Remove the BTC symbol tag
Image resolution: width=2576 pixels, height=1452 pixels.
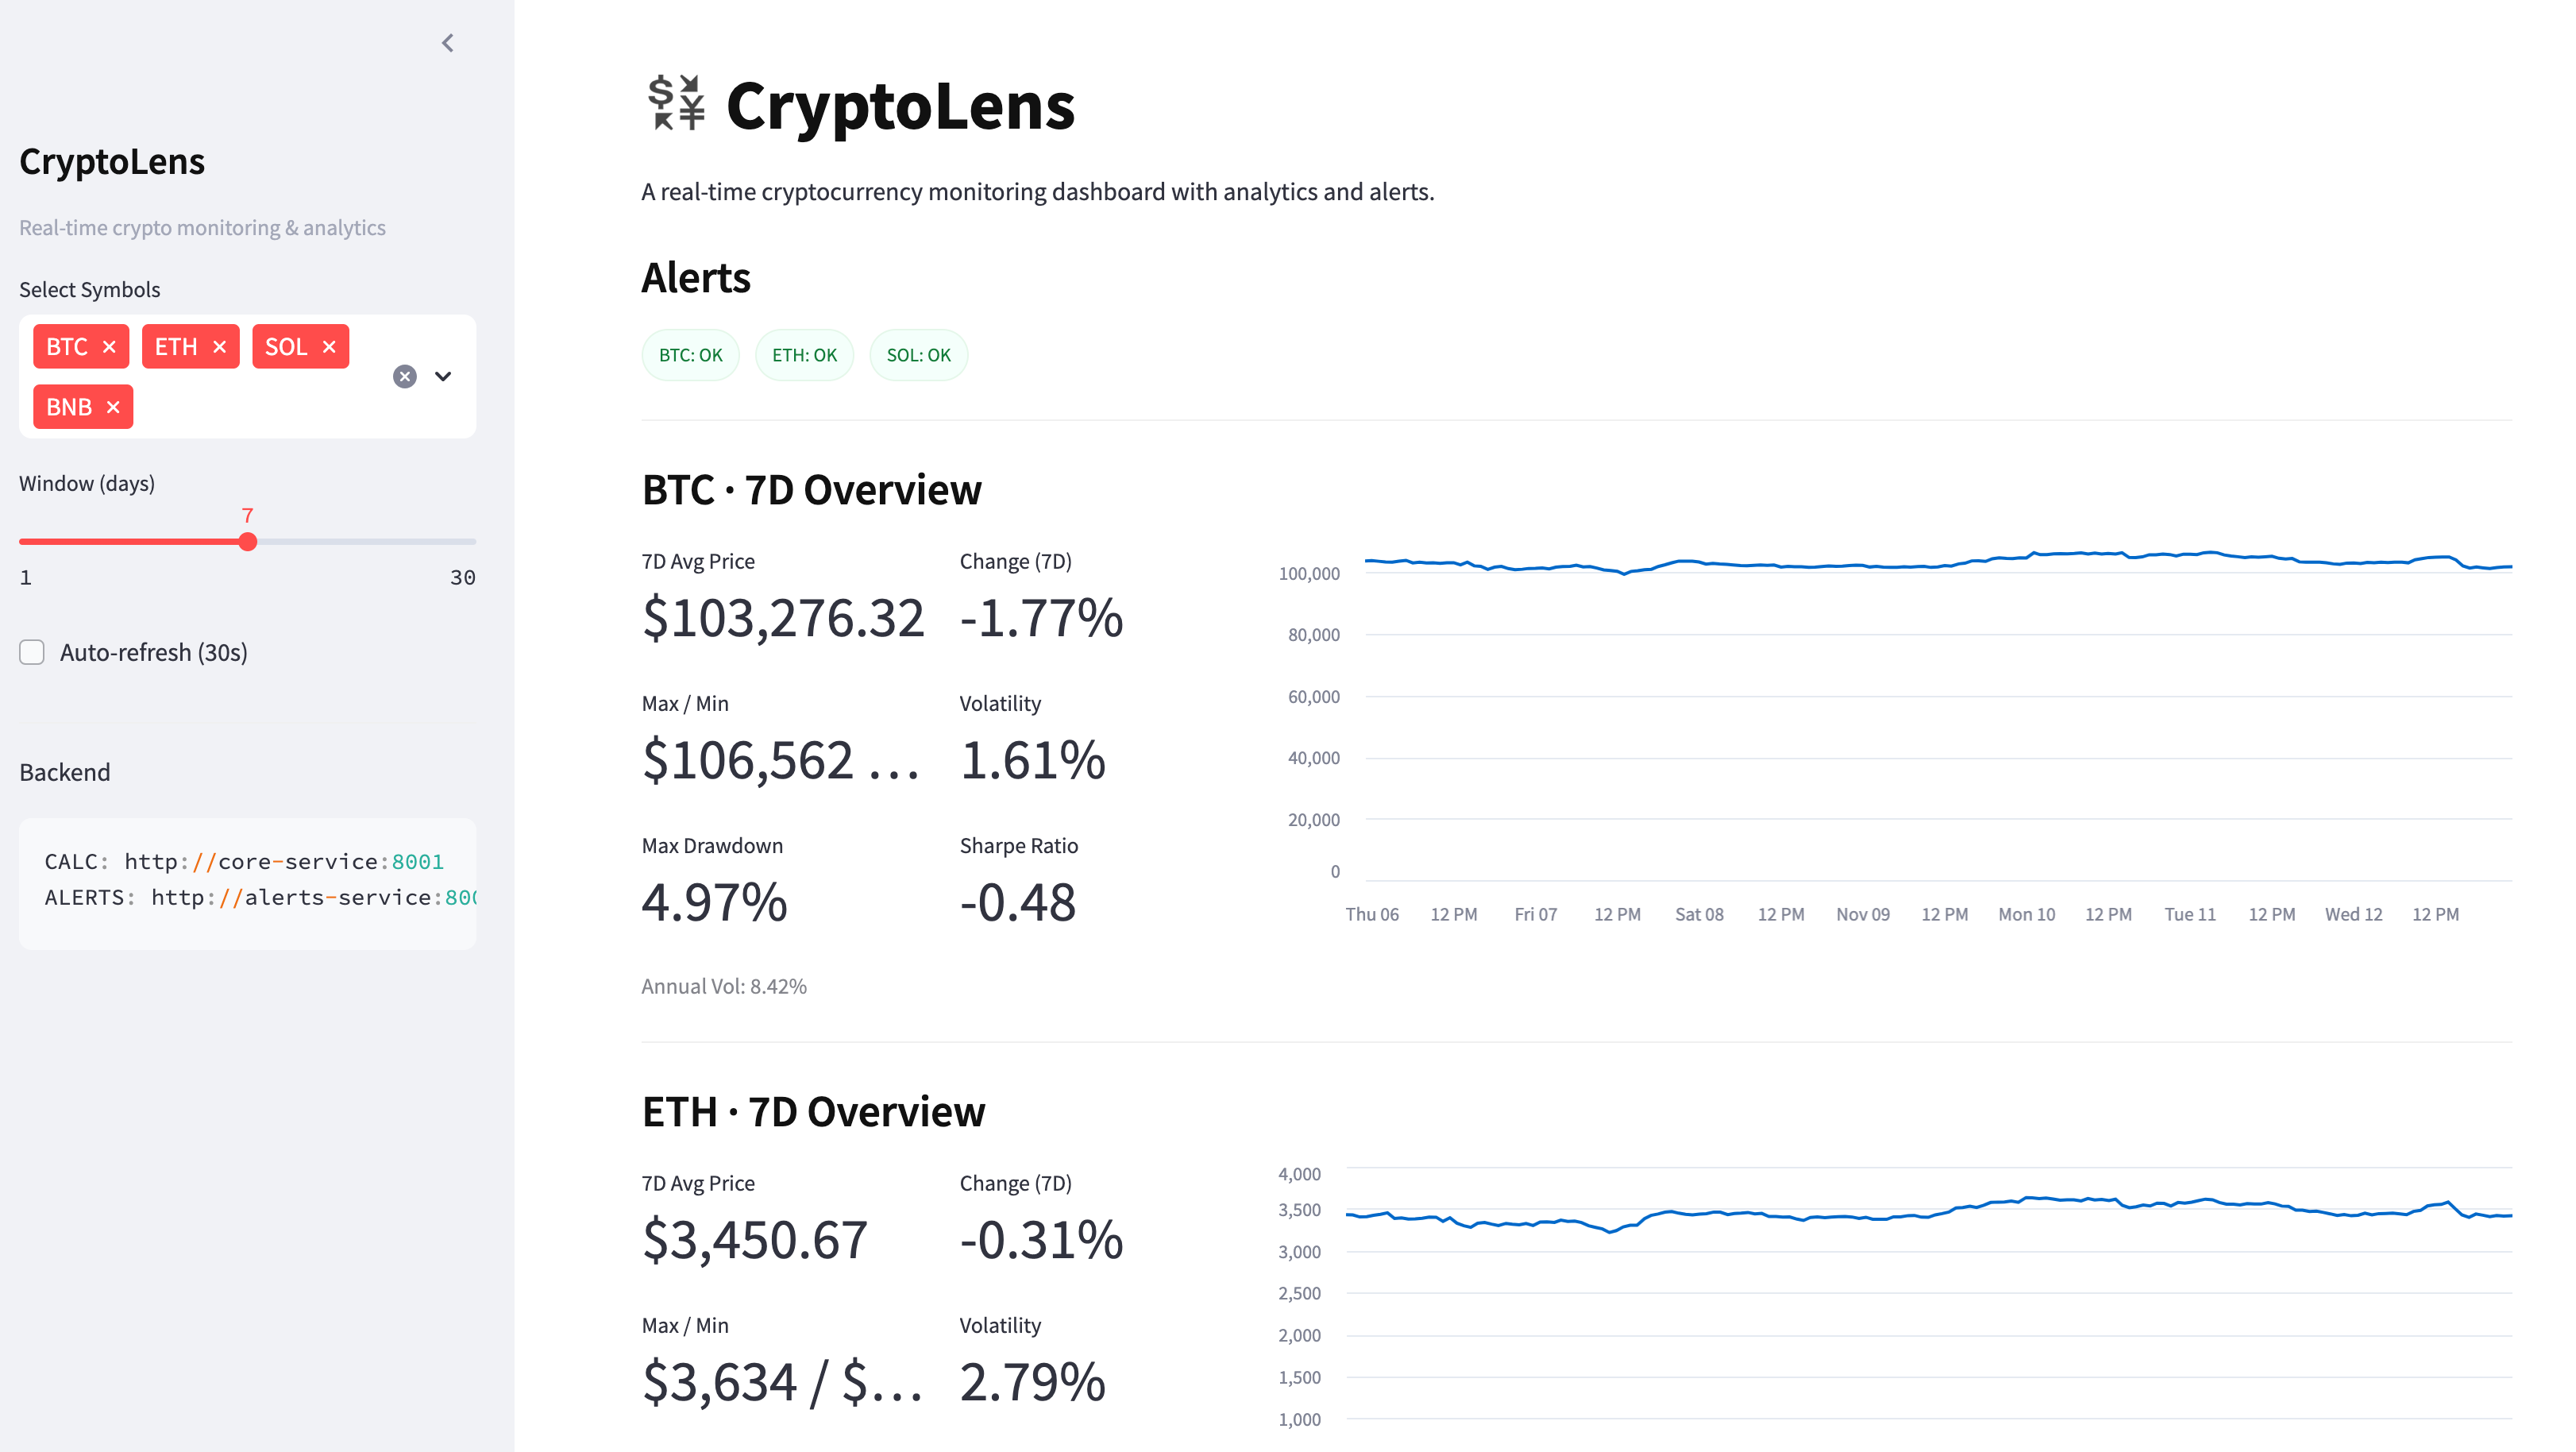pyautogui.click(x=109, y=346)
